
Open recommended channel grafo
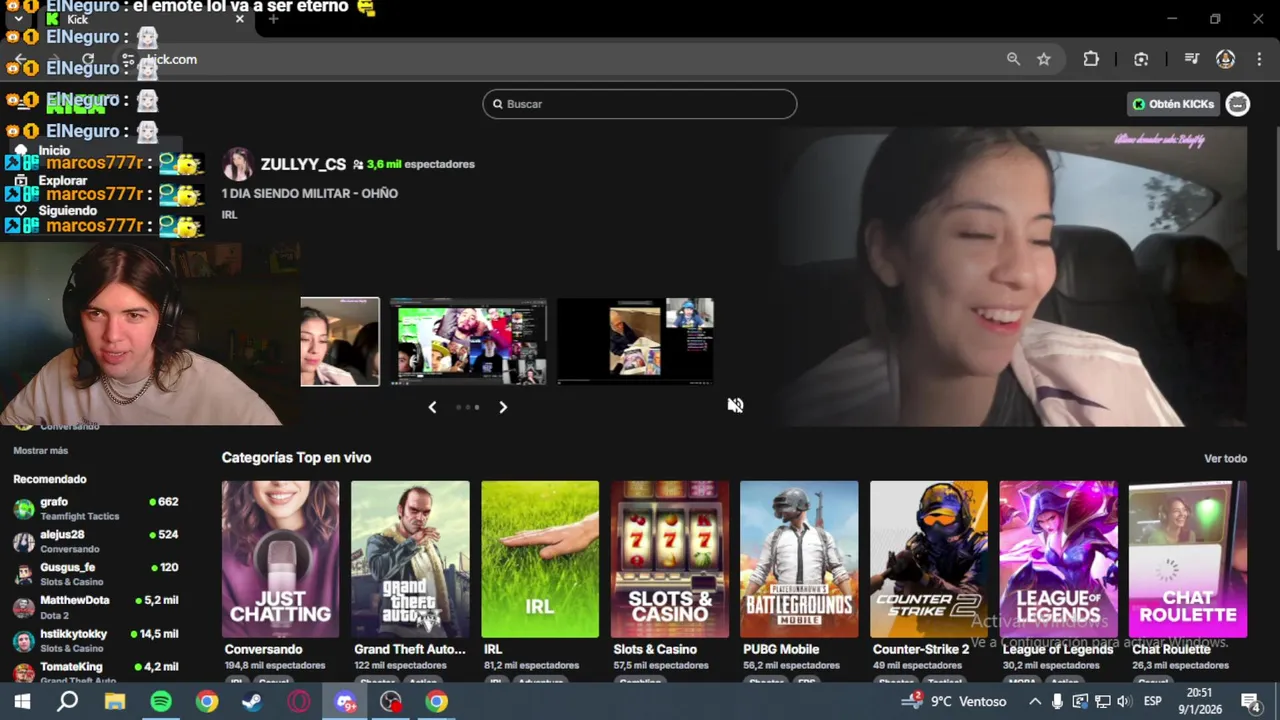(96, 508)
